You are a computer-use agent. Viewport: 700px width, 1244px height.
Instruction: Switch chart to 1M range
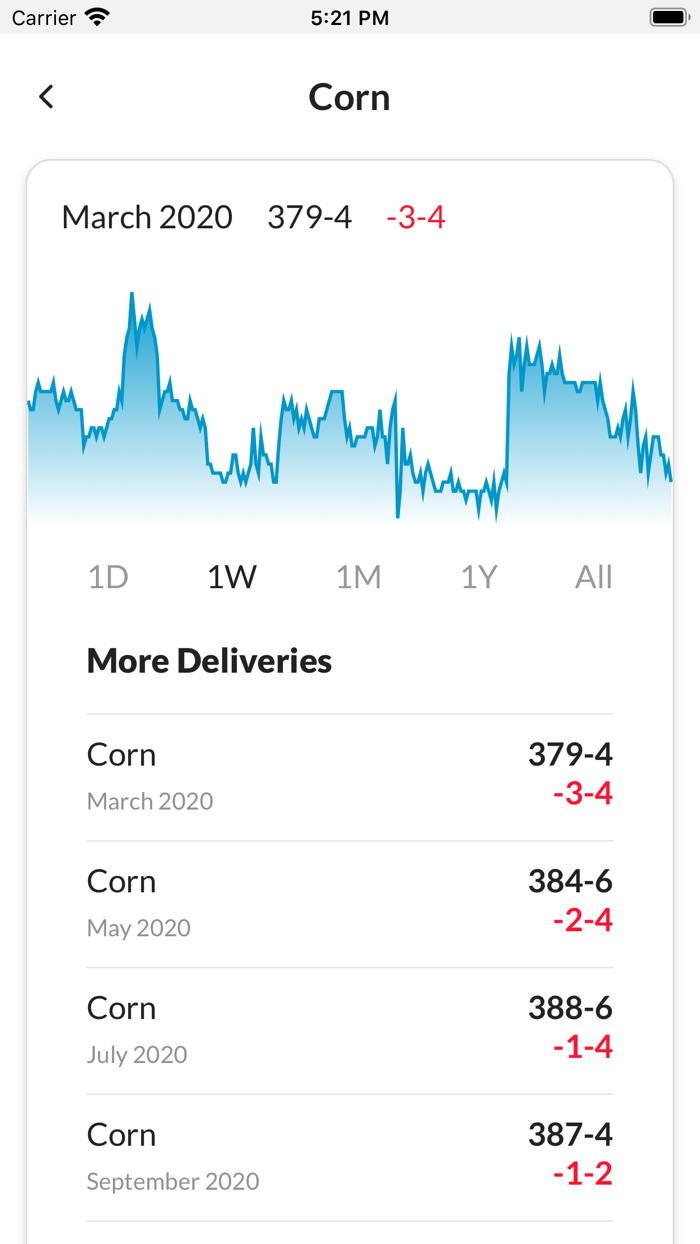(358, 577)
